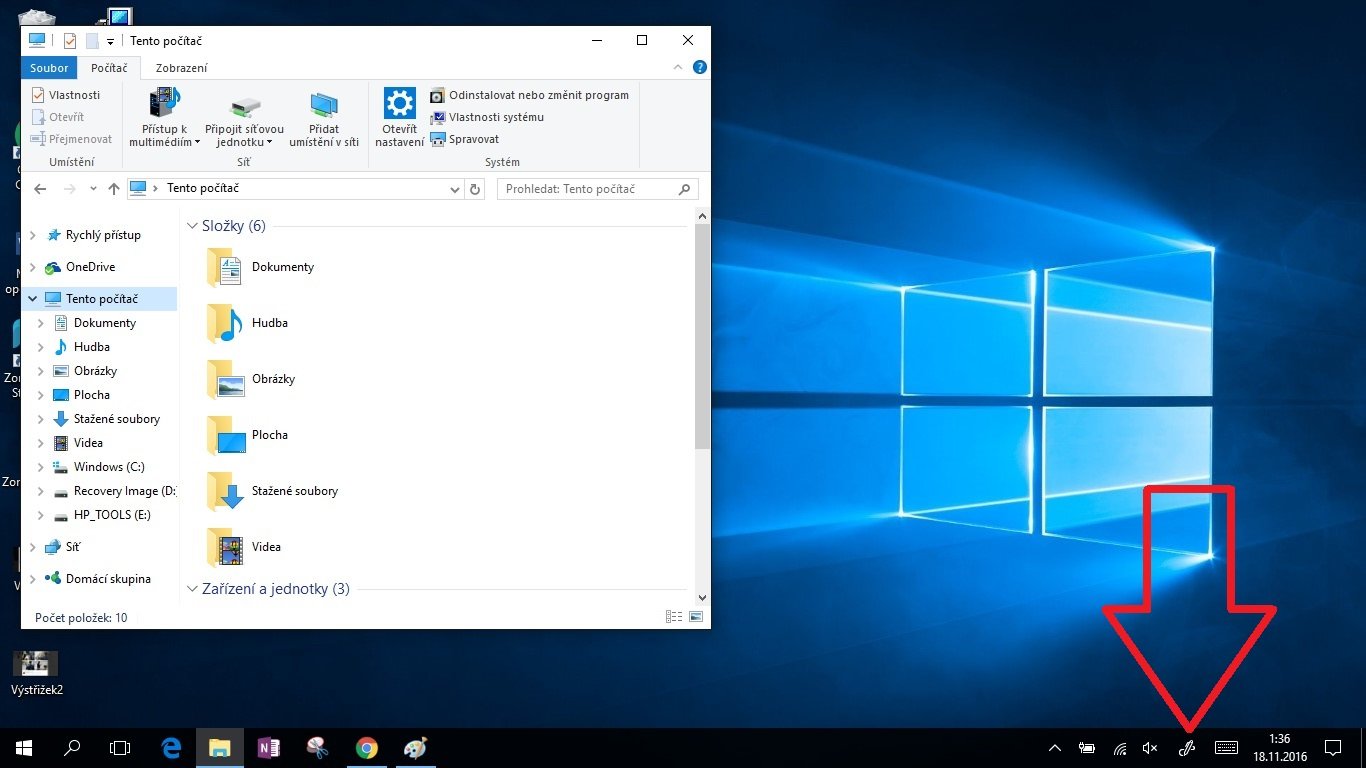Image resolution: width=1366 pixels, height=768 pixels.
Task: Click the Tento počítač address bar path
Action: point(203,188)
